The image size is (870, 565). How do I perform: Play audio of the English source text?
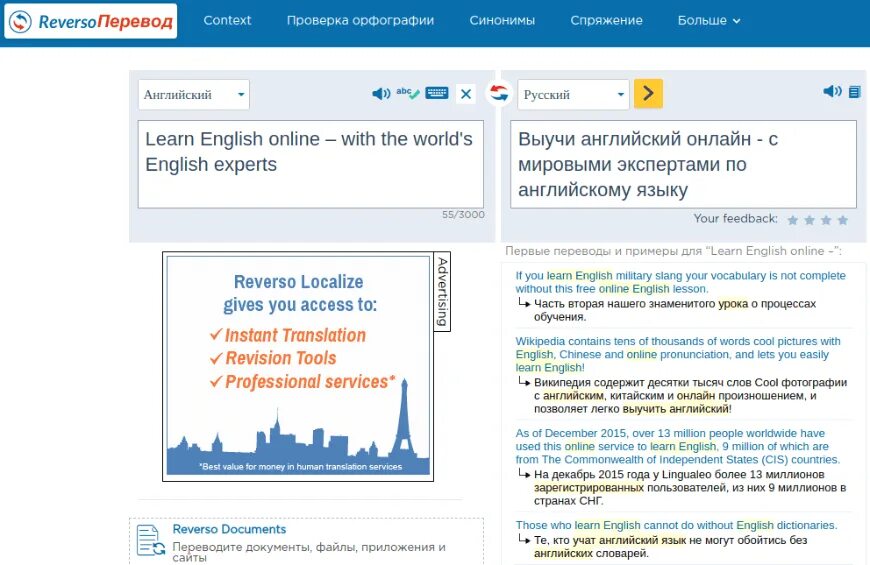pyautogui.click(x=381, y=94)
